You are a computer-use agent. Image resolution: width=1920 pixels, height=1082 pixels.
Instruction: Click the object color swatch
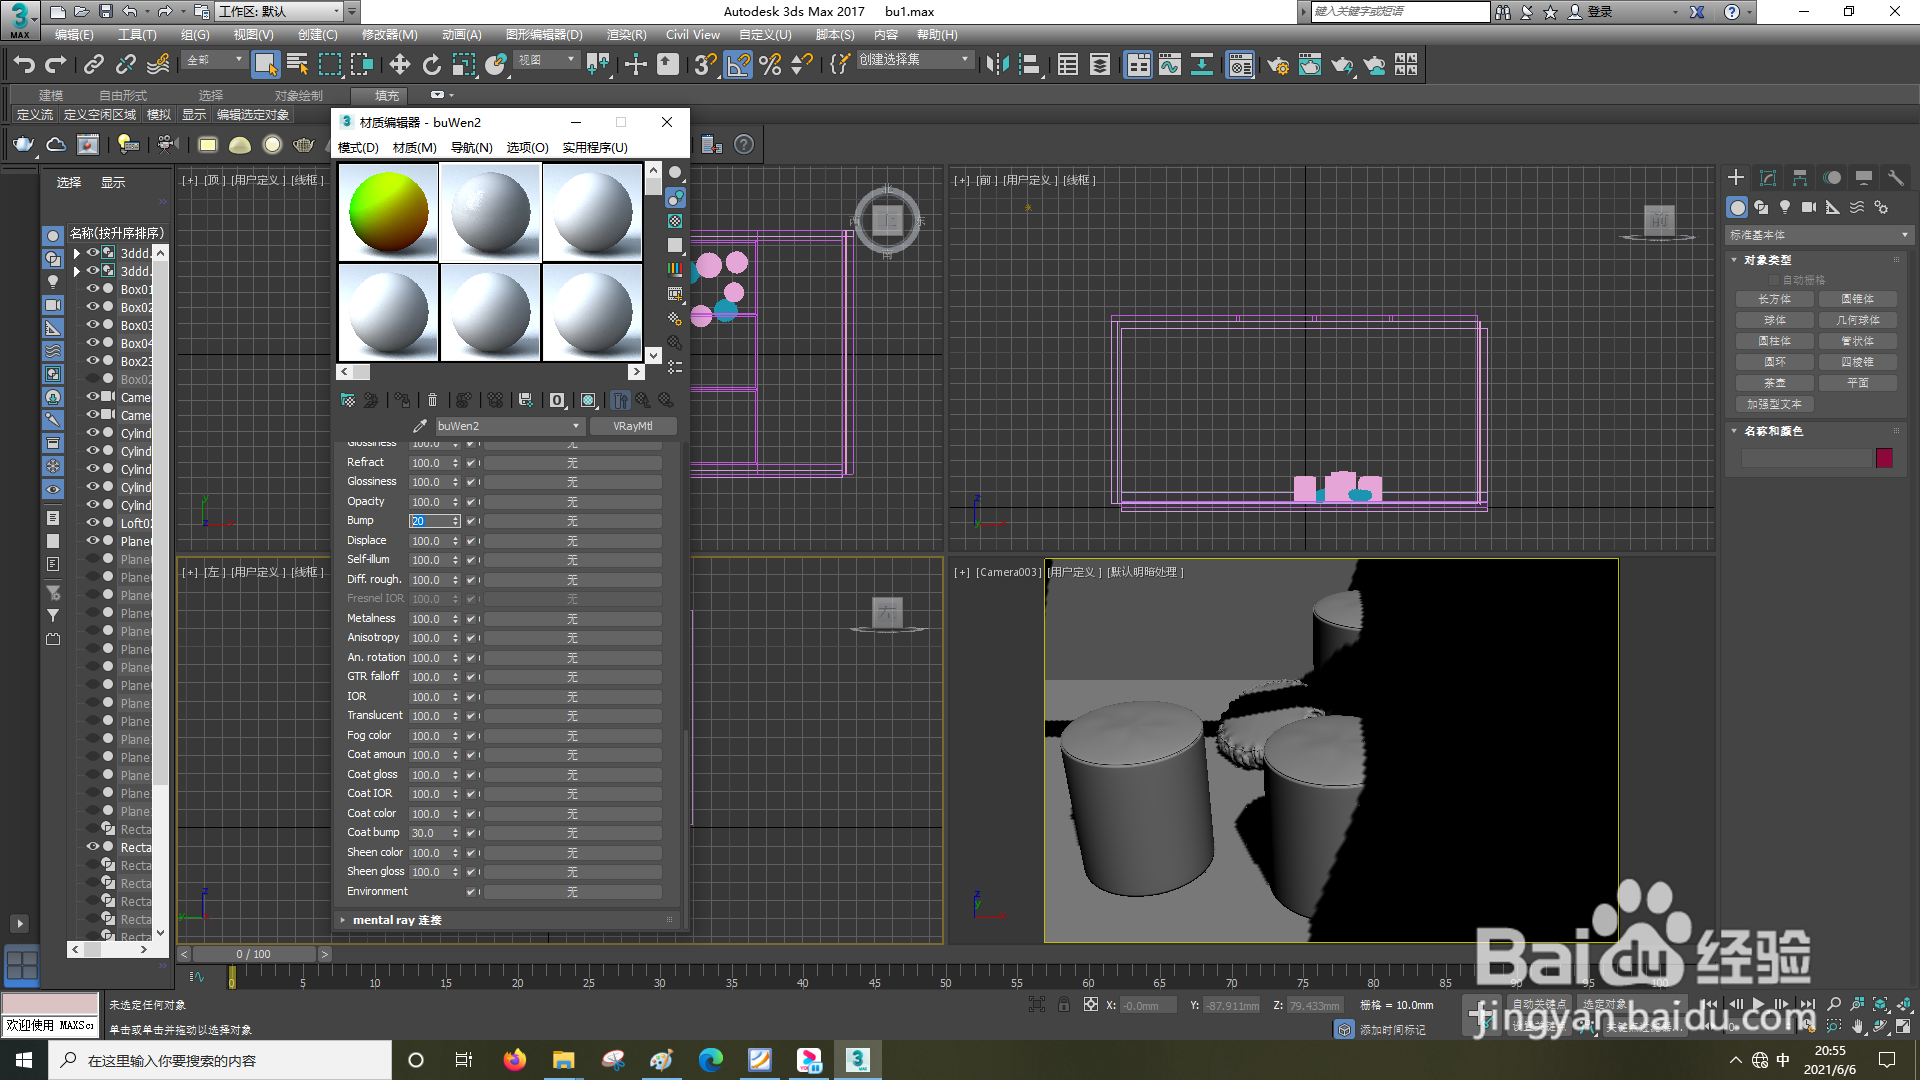[x=1884, y=458]
